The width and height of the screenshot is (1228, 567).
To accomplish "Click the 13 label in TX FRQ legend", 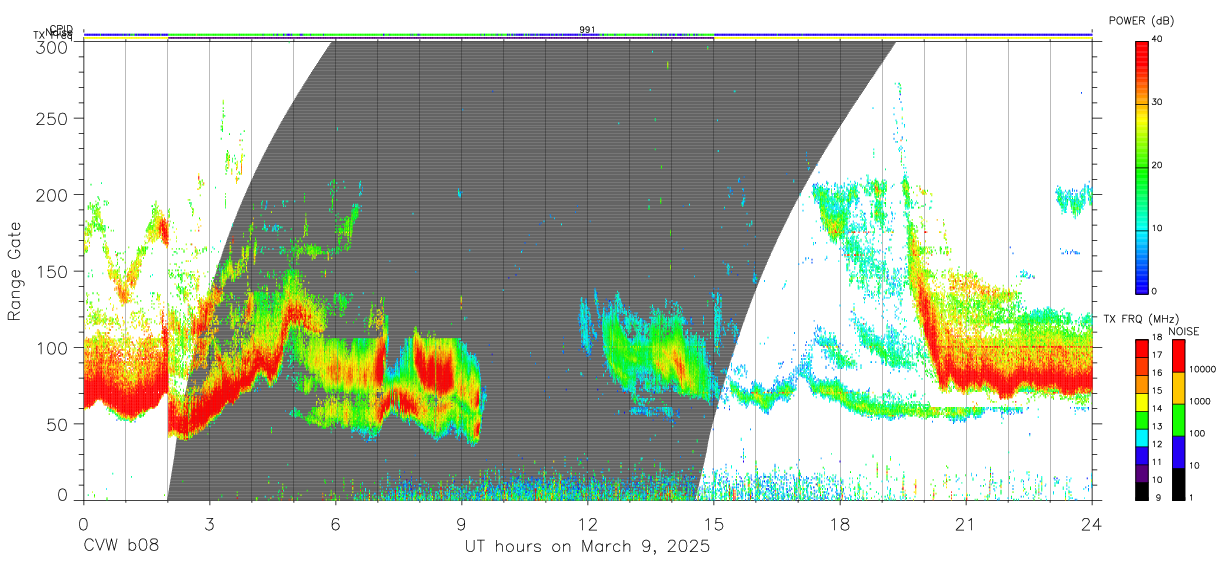I will (1157, 426).
